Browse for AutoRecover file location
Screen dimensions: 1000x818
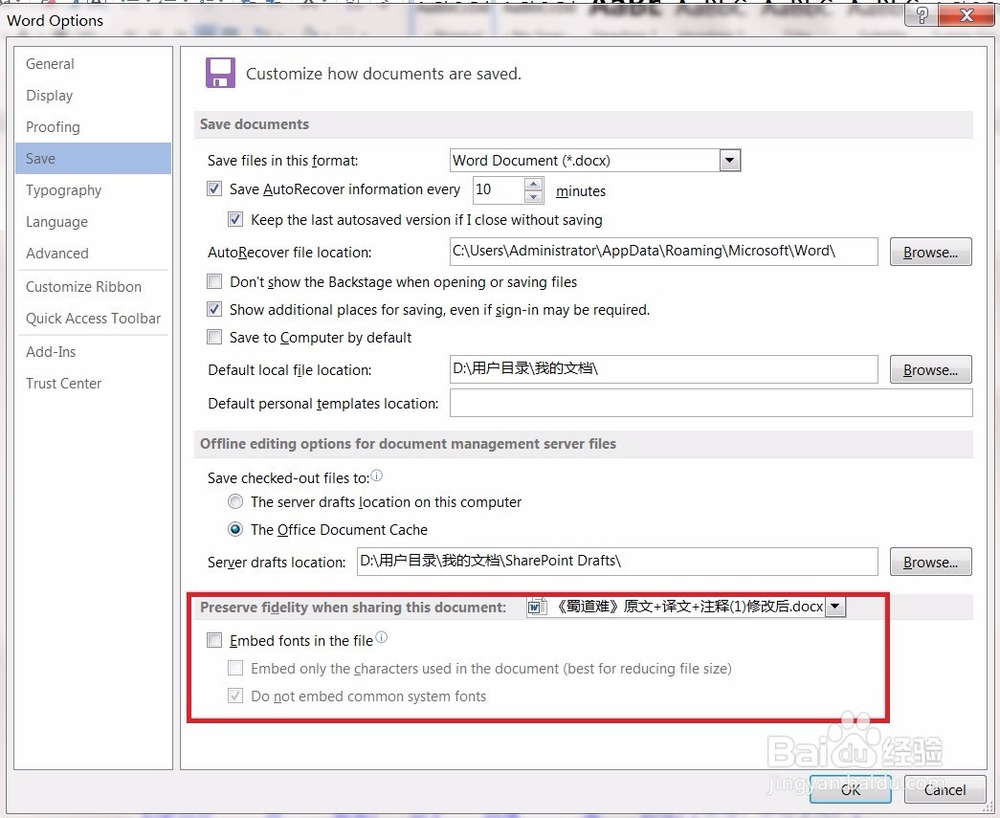(930, 252)
